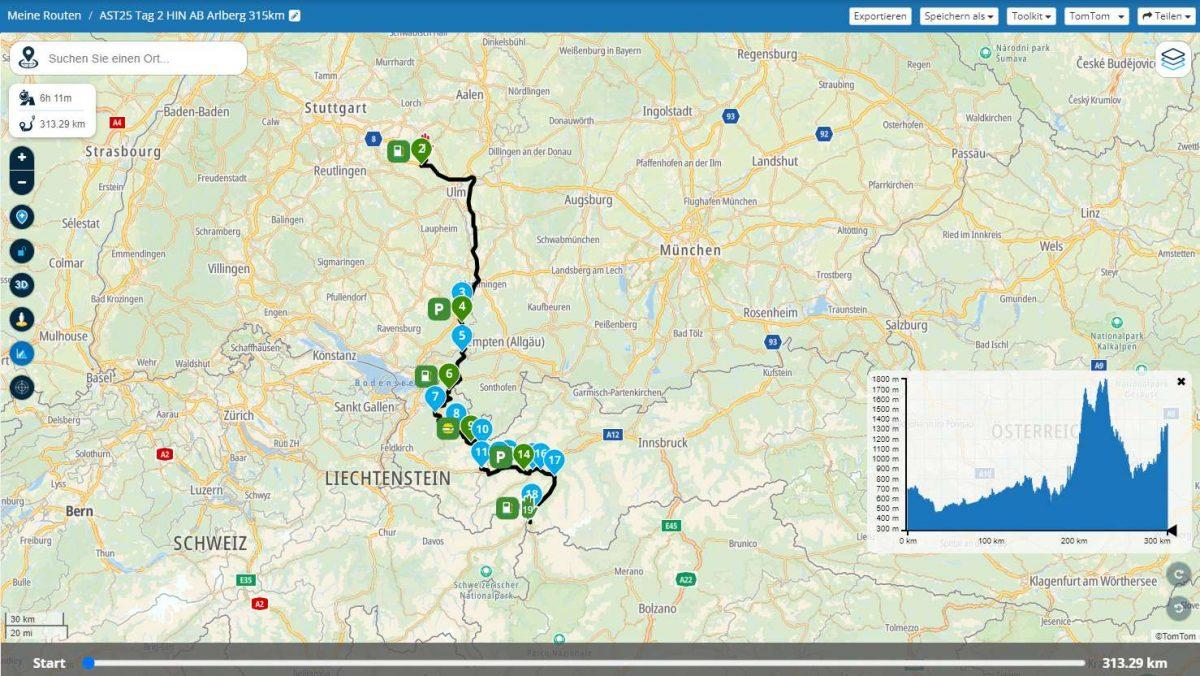Screen dimensions: 1200x676
Task: Click the lower circular arrow button
Action: pyautogui.click(x=1179, y=607)
